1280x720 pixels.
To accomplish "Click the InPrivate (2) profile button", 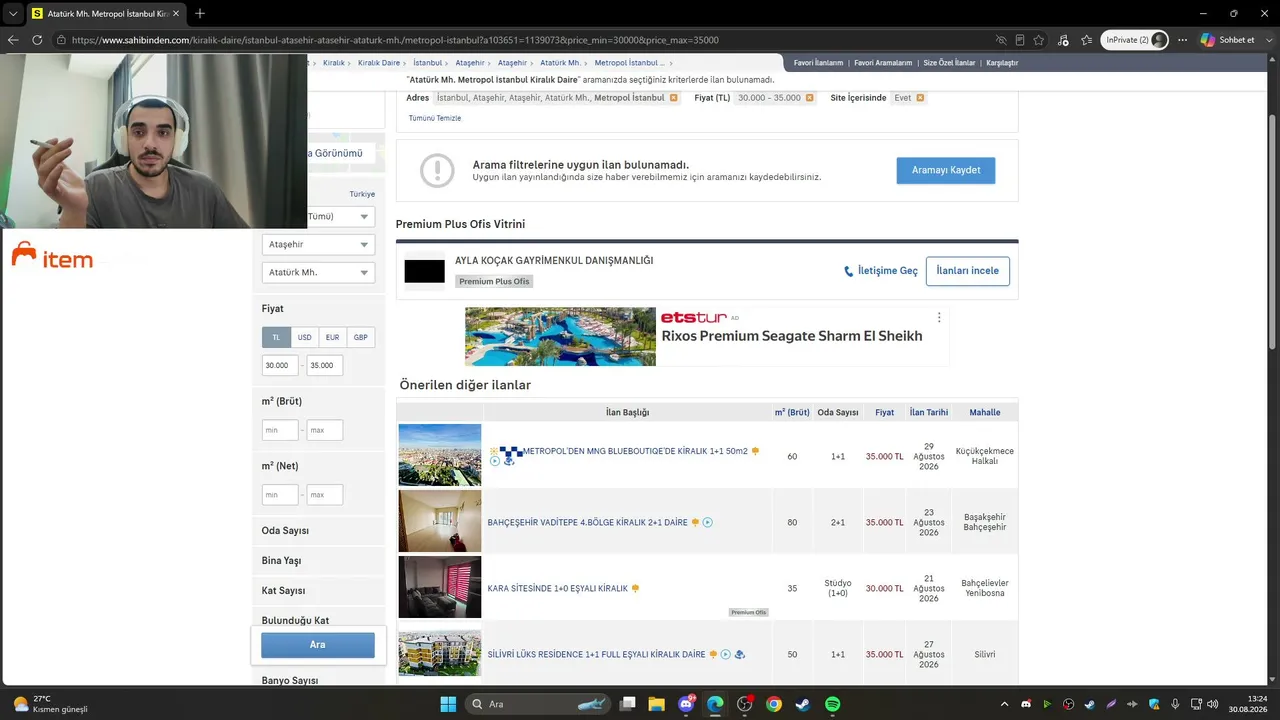I will [x=1135, y=40].
